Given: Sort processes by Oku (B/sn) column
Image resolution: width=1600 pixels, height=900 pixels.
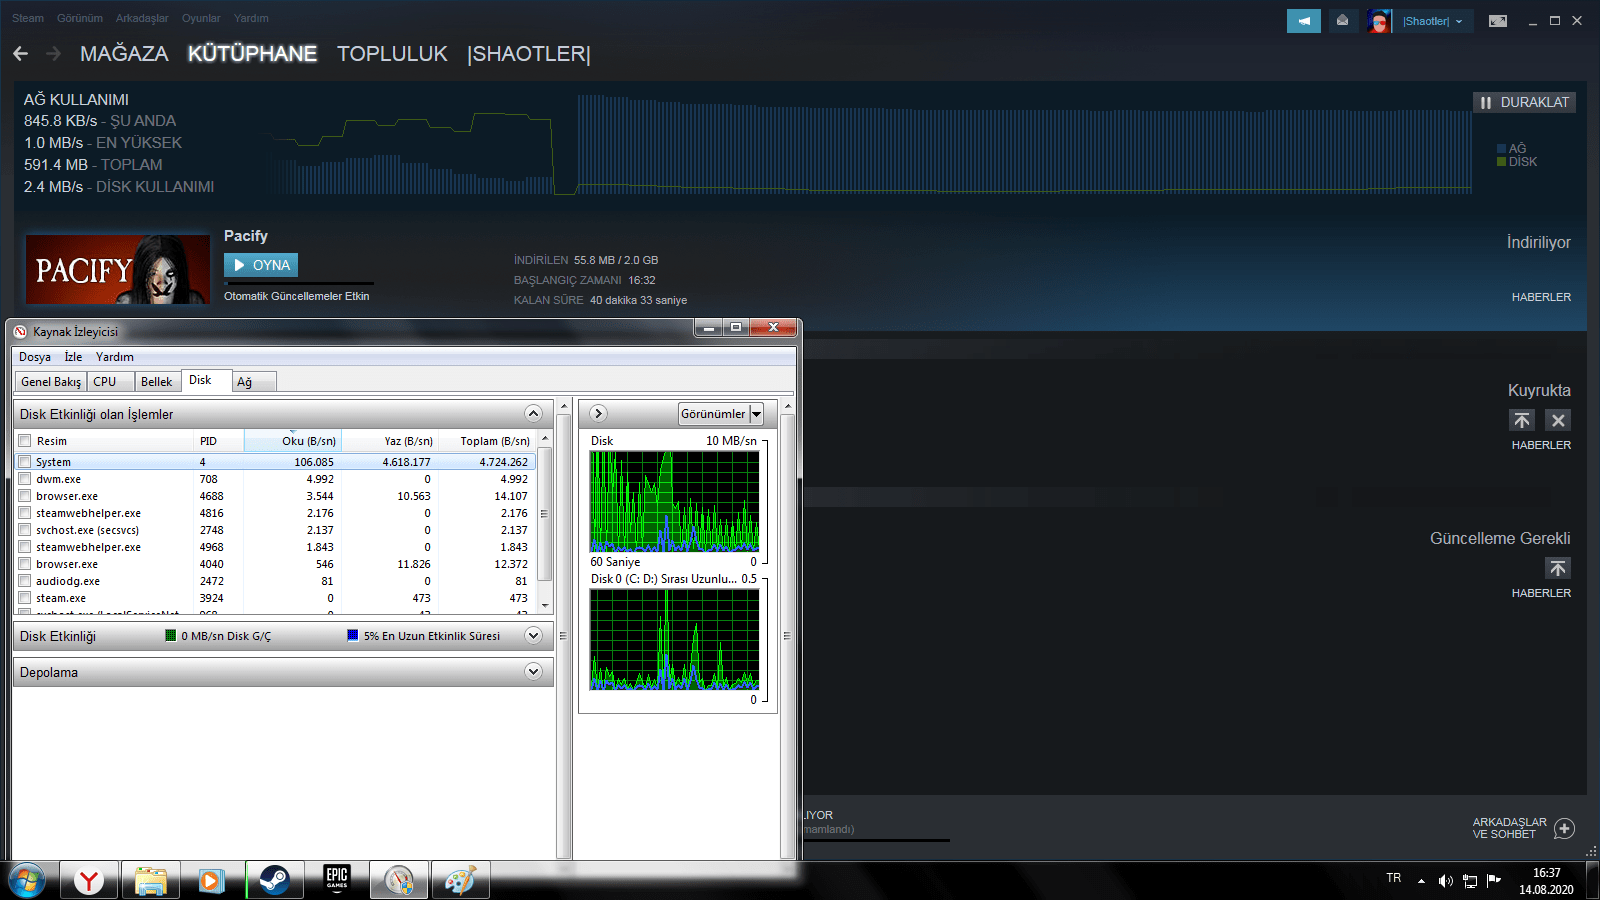Looking at the screenshot, I should click(292, 441).
